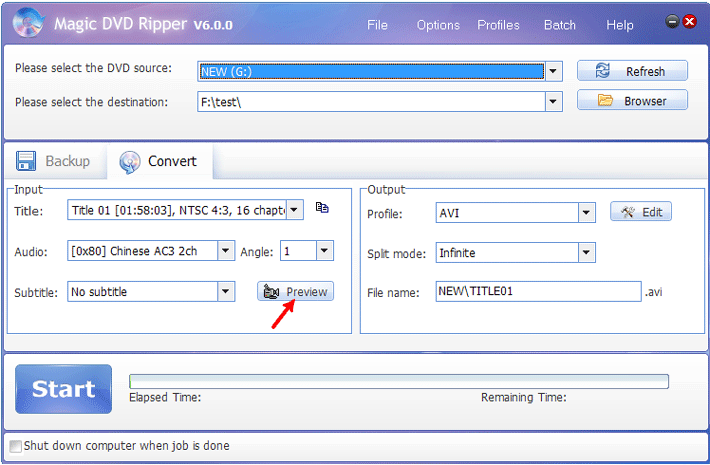Screen dimensions: 710x465
Task: Switch to the Backup tab
Action: (x=53, y=161)
